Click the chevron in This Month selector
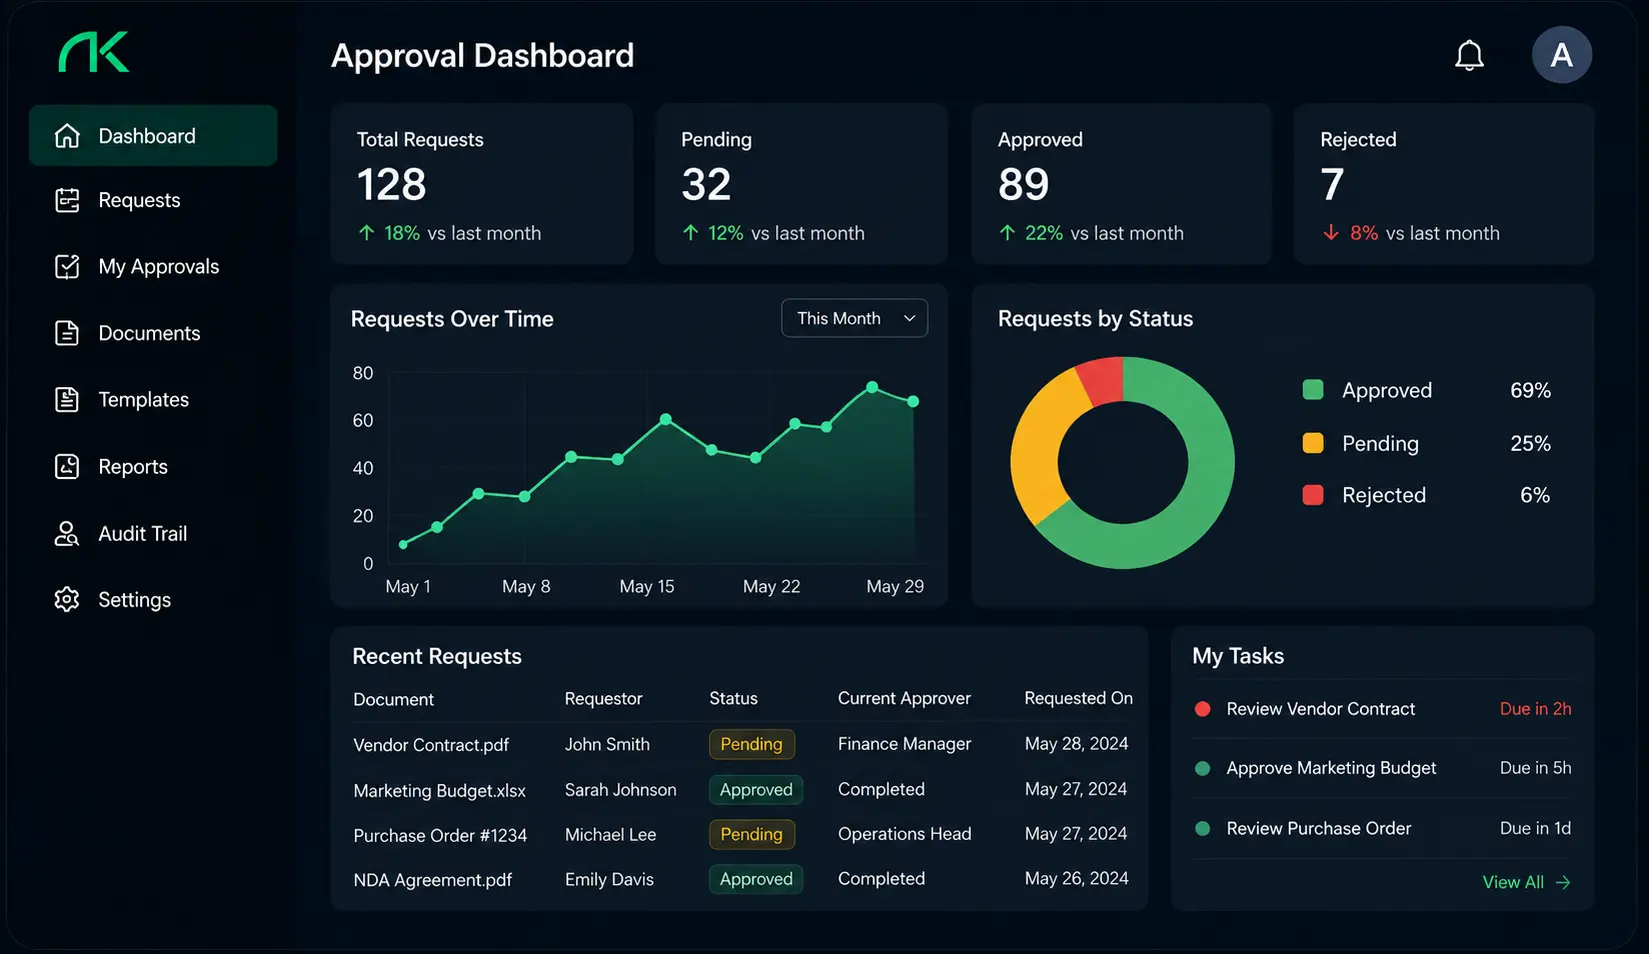The image size is (1649, 954). (x=909, y=318)
